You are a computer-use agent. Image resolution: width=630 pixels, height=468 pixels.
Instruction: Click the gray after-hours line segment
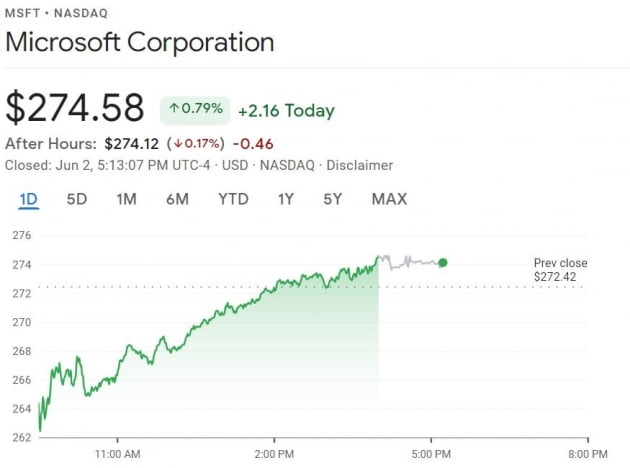410,262
